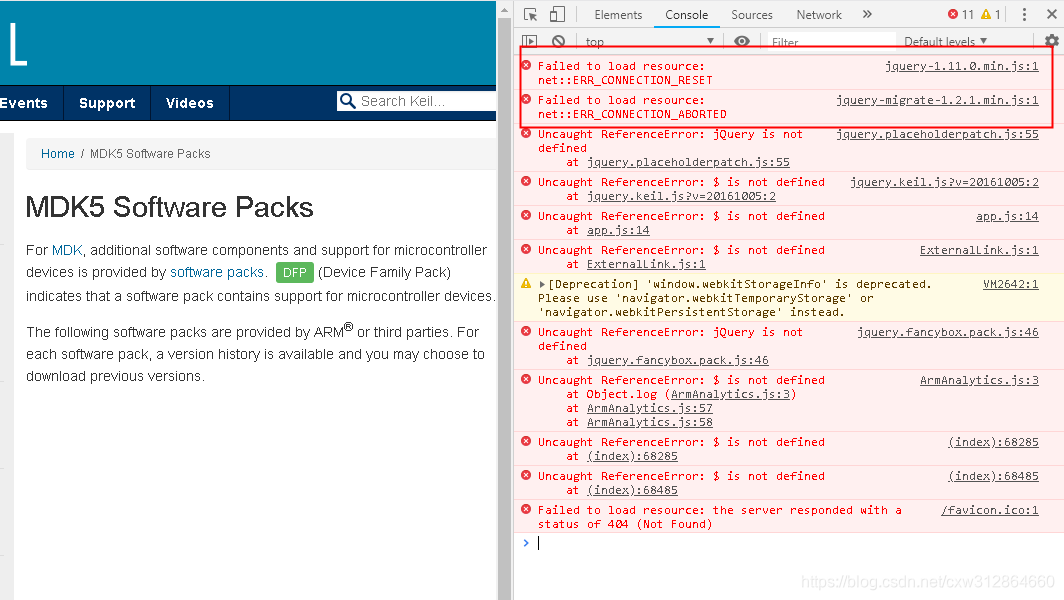The height and width of the screenshot is (600, 1064).
Task: Open the Sources tab
Action: coord(751,14)
